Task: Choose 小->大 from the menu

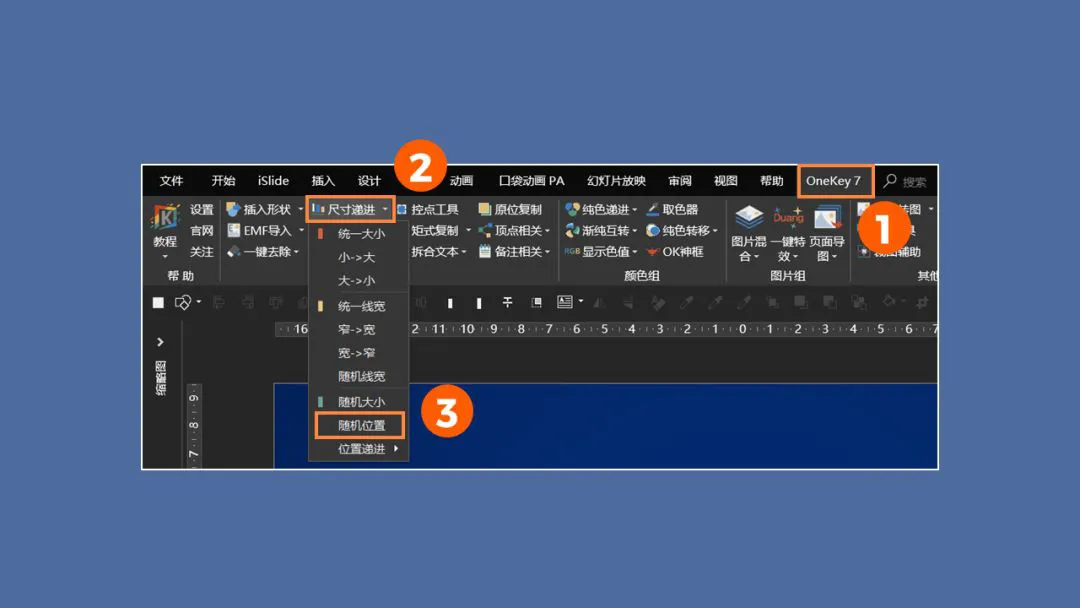Action: [x=359, y=258]
